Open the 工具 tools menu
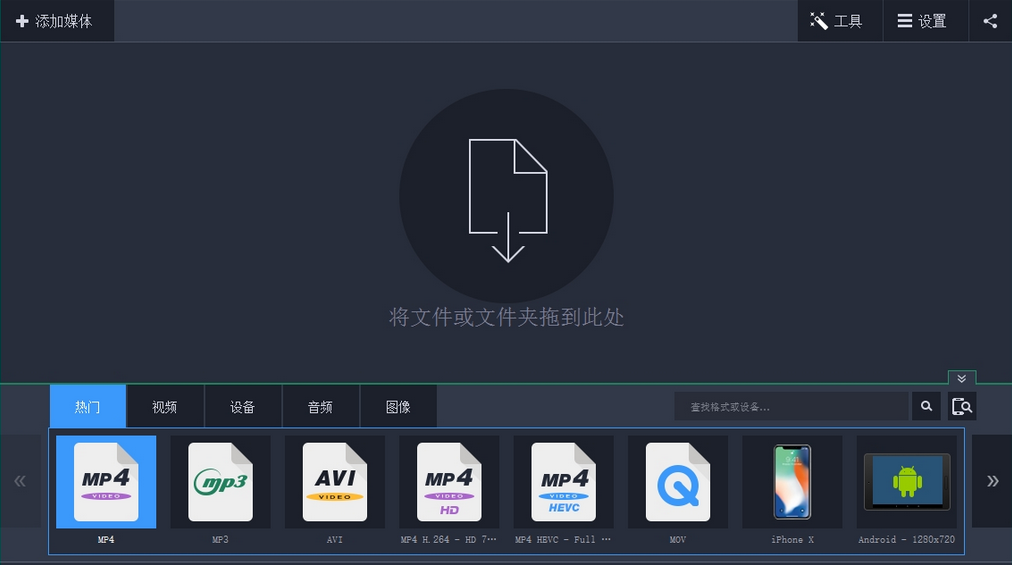This screenshot has width=1012, height=565. click(x=839, y=21)
